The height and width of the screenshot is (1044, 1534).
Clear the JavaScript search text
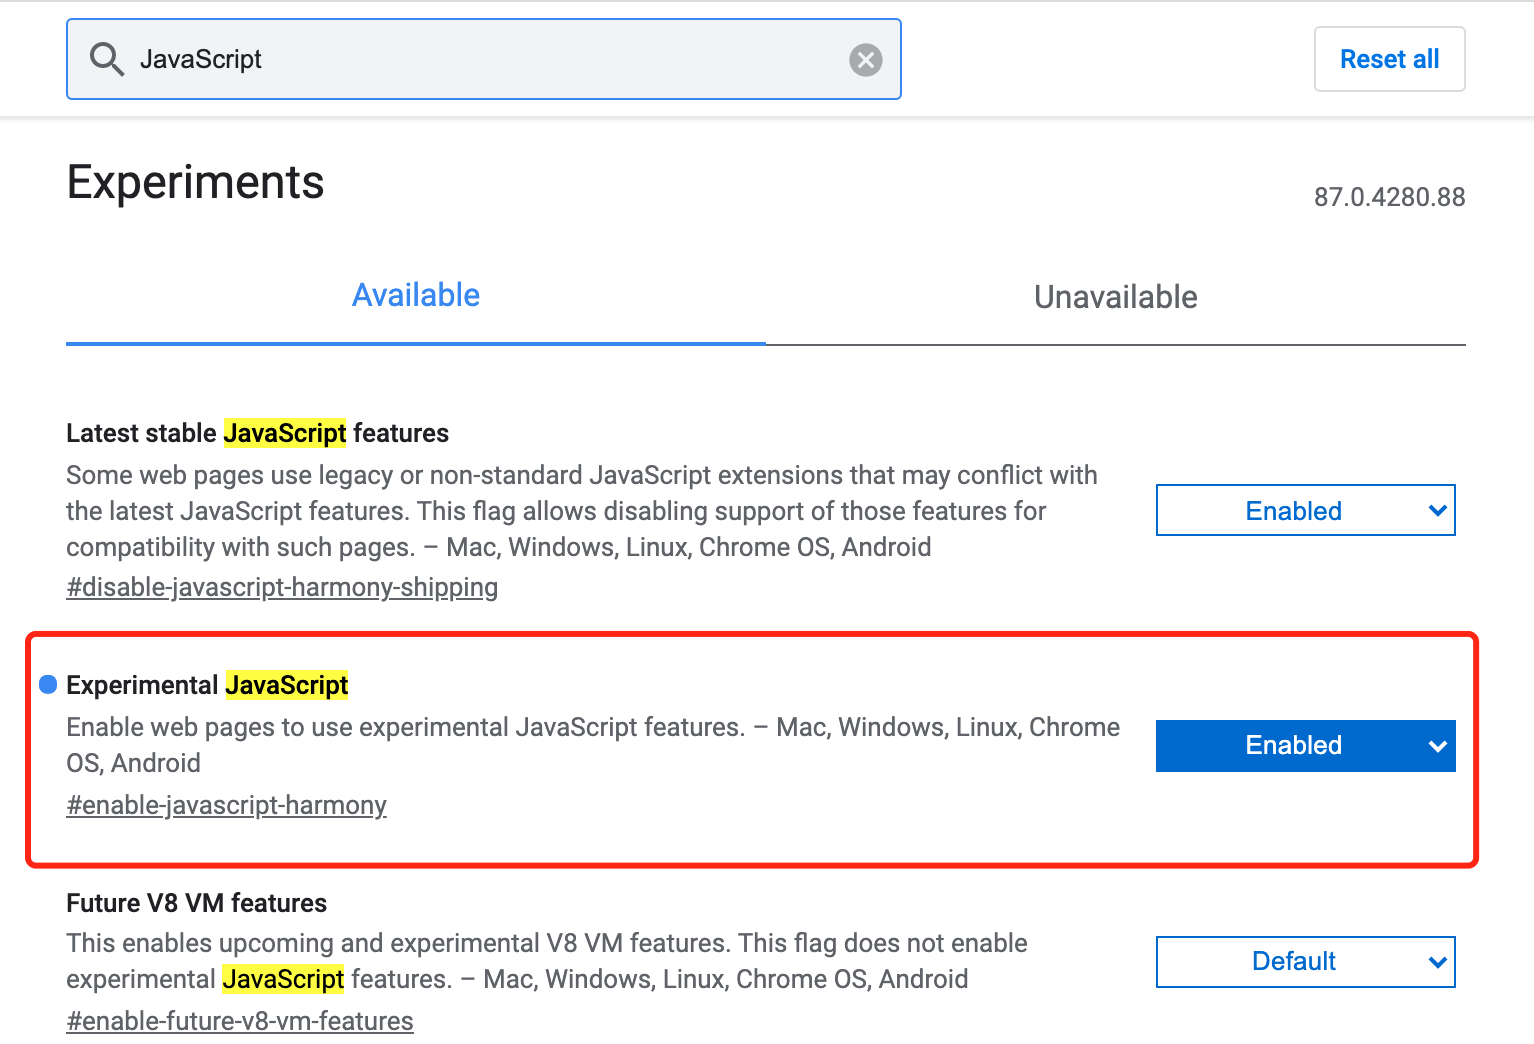(x=865, y=60)
